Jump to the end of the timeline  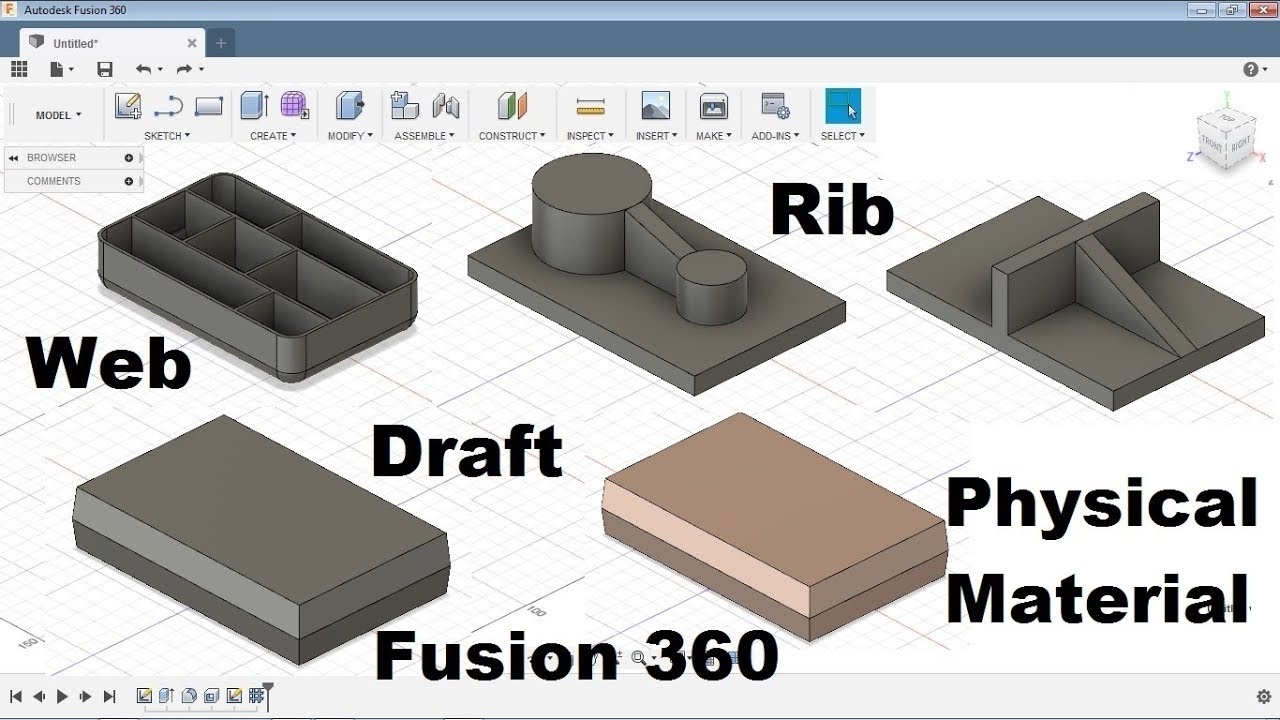[110, 697]
